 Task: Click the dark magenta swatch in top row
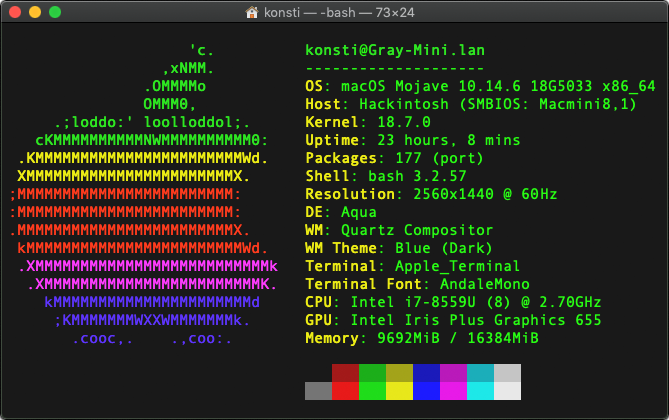[454, 373]
